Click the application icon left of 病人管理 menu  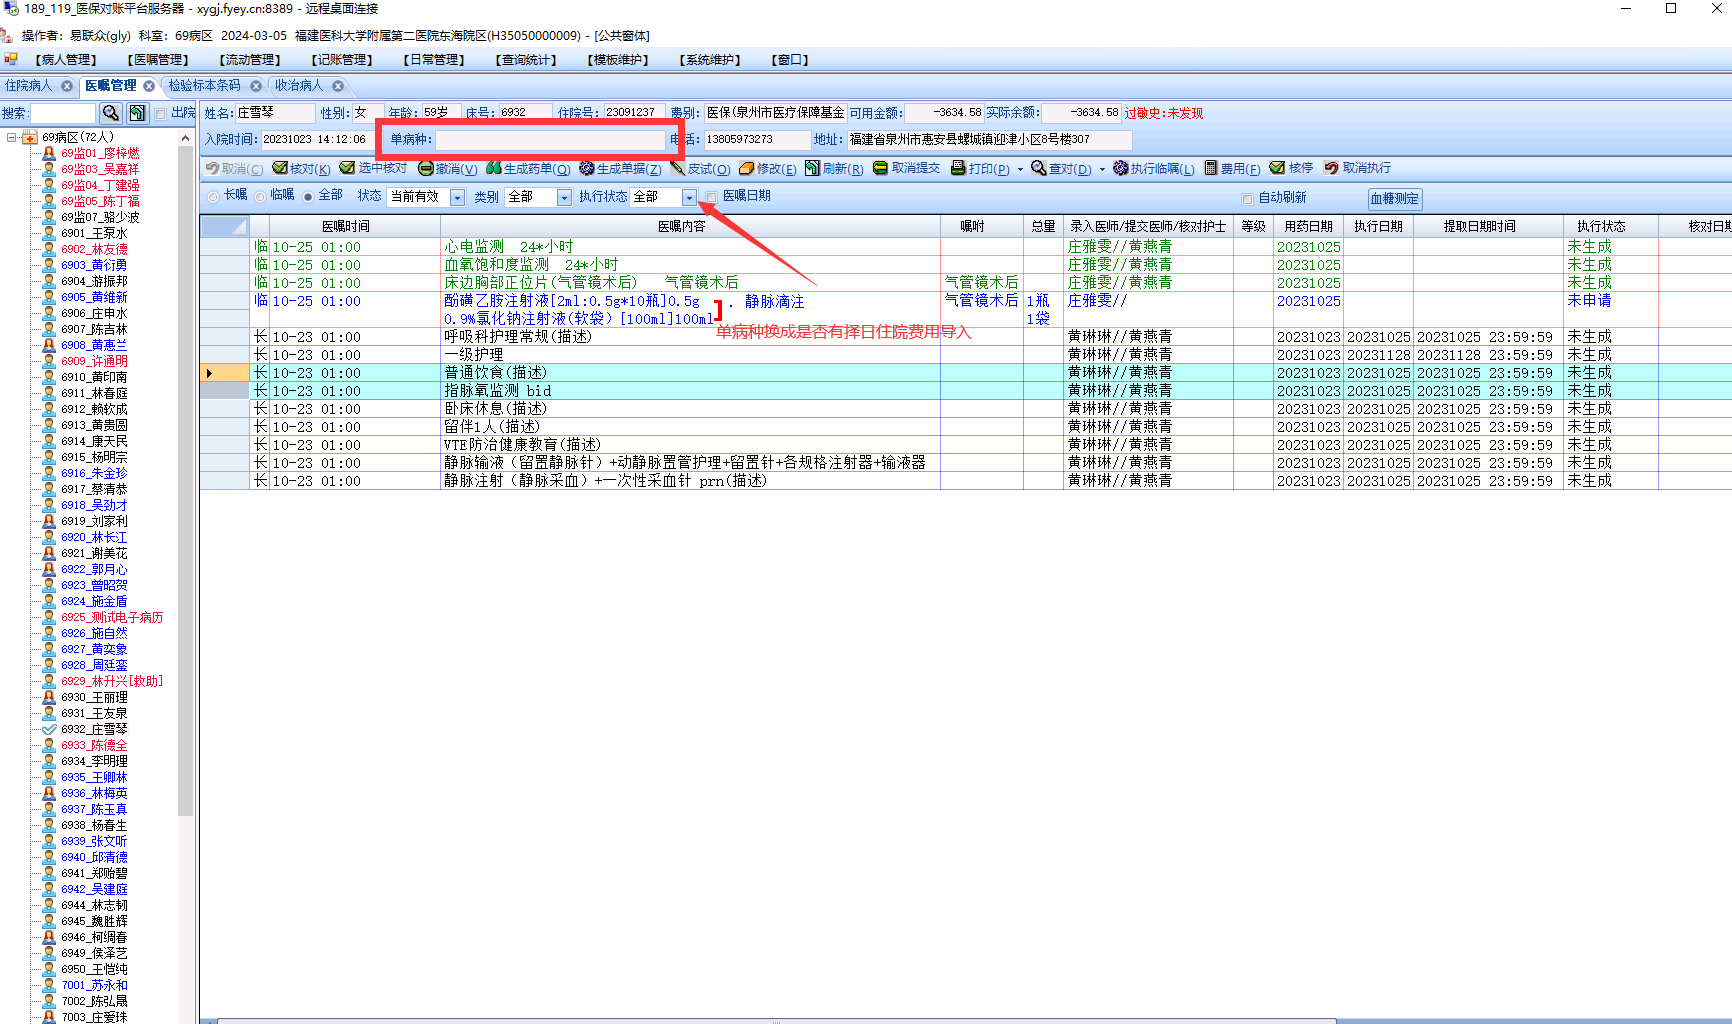coord(11,59)
